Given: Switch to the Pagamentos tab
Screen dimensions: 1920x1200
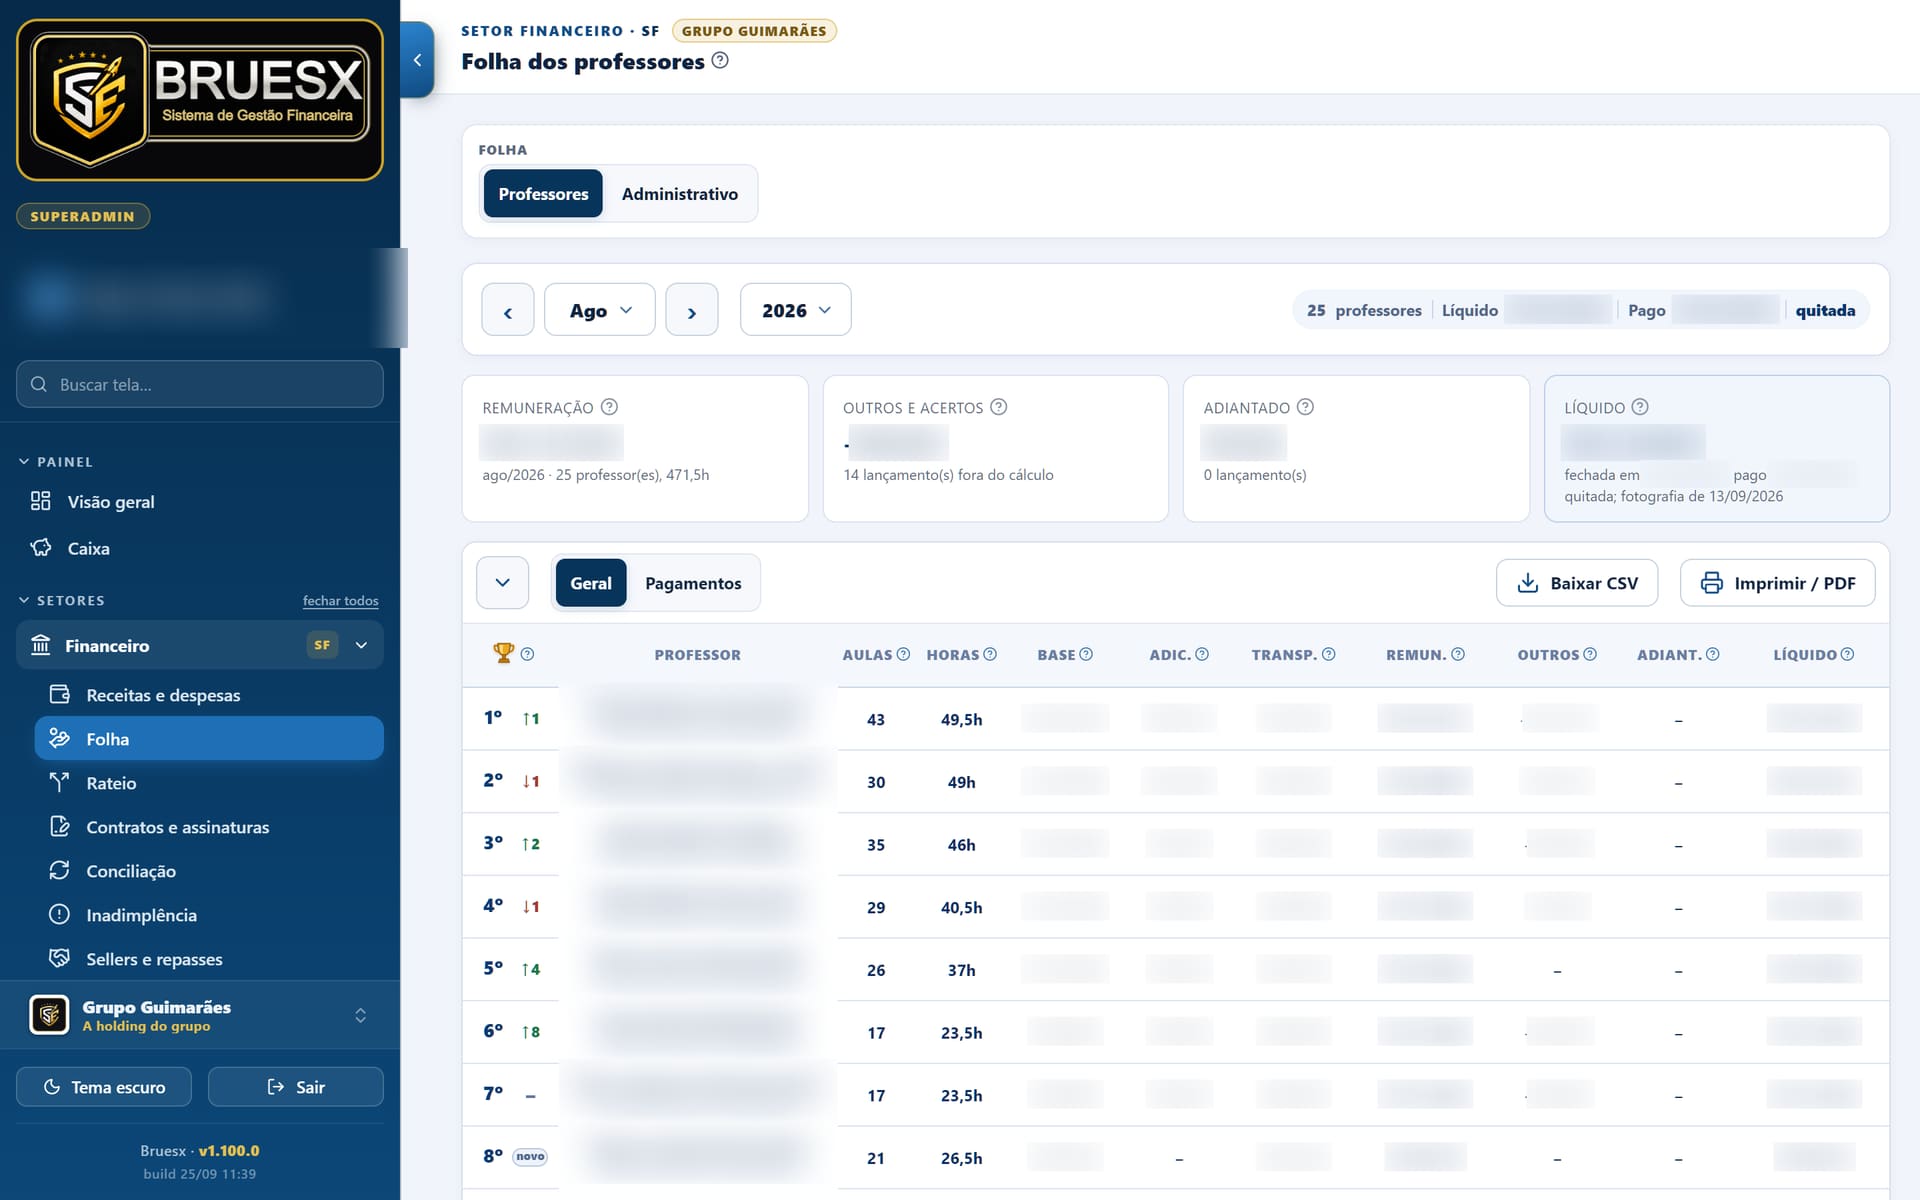Looking at the screenshot, I should [693, 583].
